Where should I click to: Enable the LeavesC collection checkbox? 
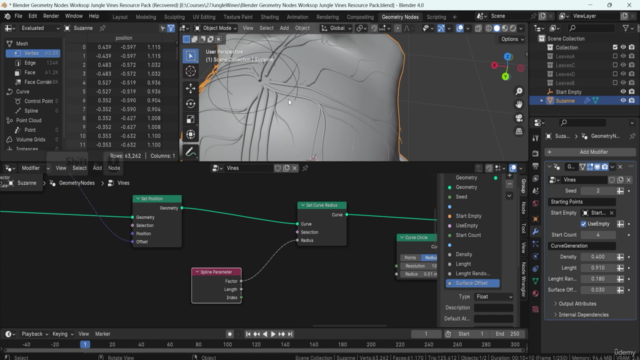615,65
